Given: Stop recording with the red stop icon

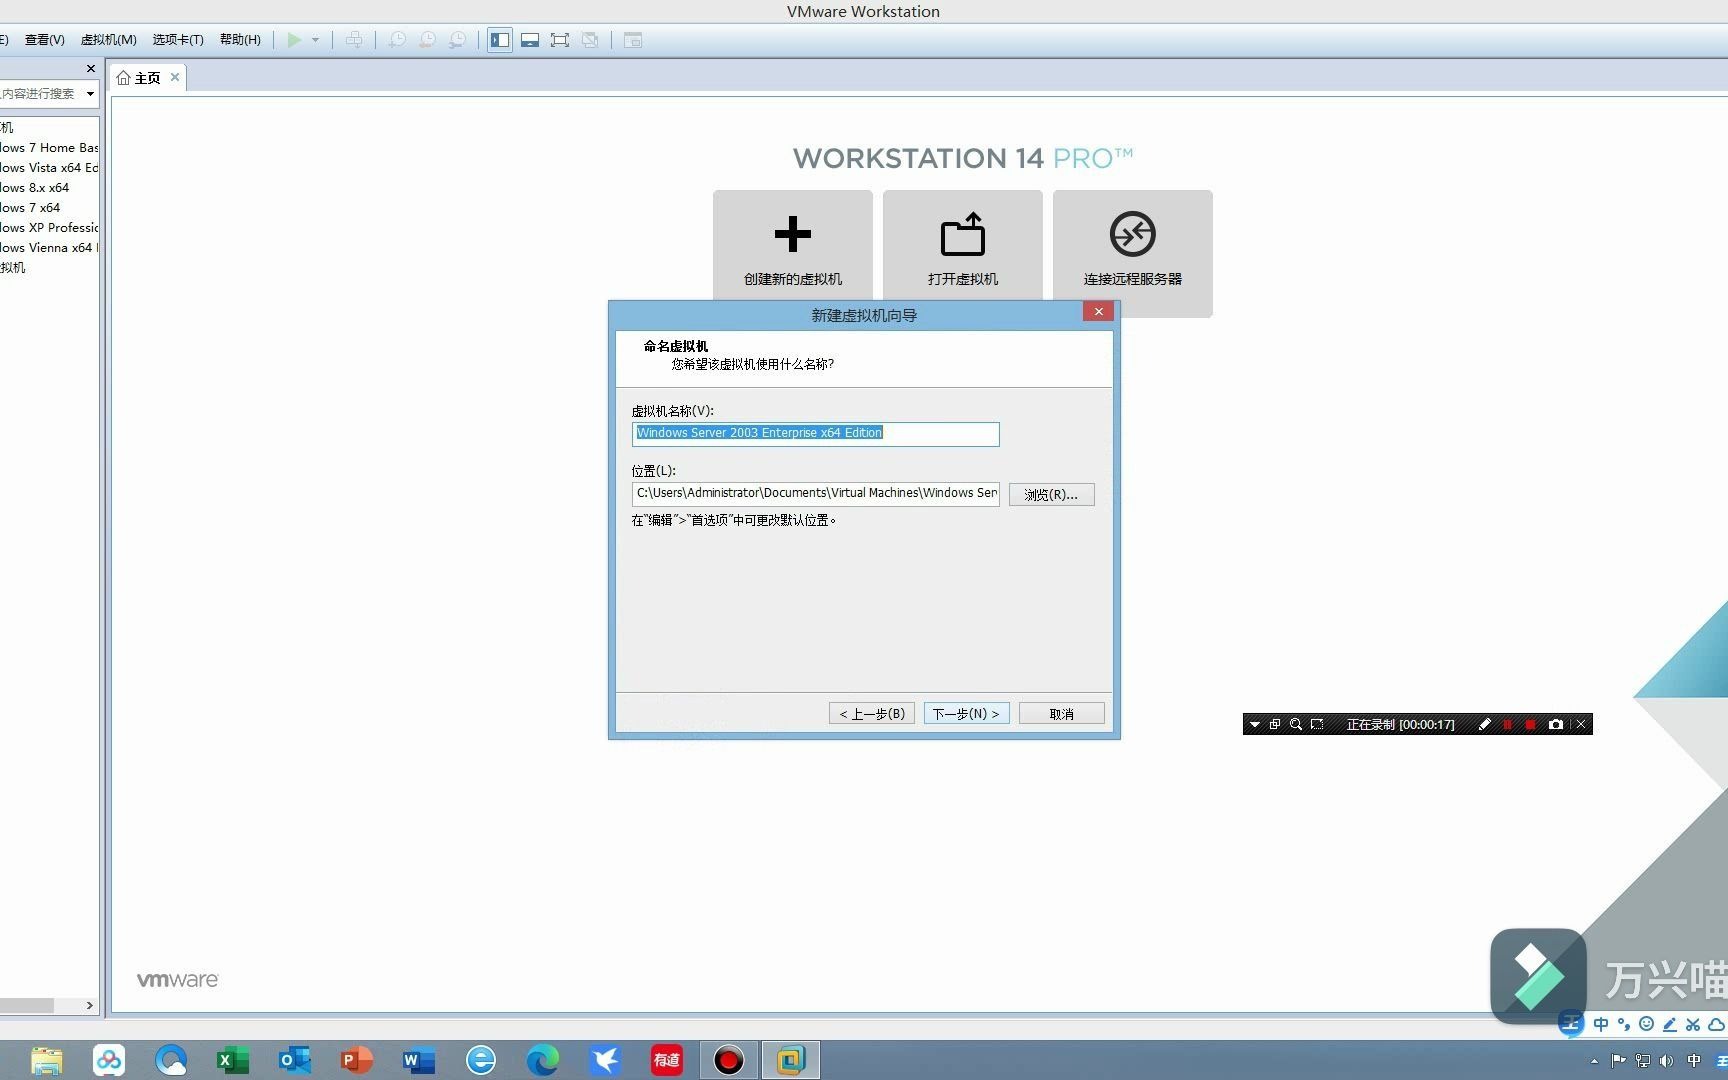Looking at the screenshot, I should pyautogui.click(x=1530, y=724).
